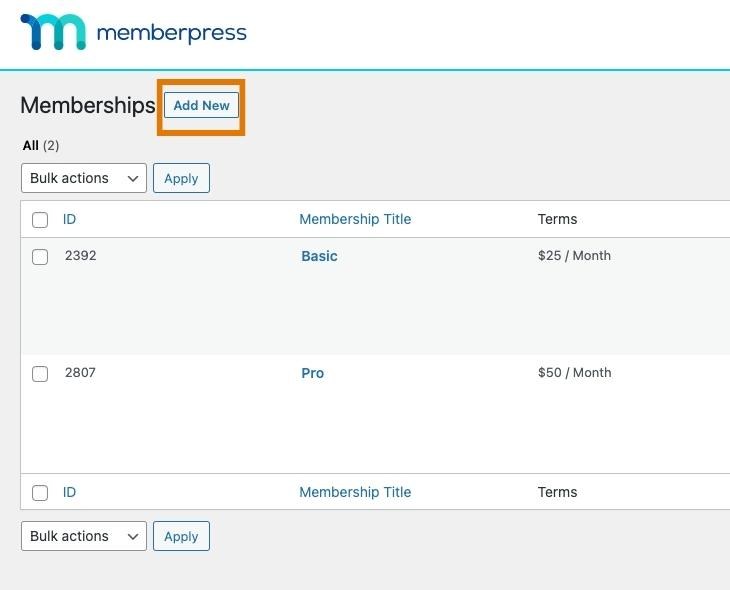Check the box for membership 2392
Viewport: 730px width, 590px height.
[40, 257]
